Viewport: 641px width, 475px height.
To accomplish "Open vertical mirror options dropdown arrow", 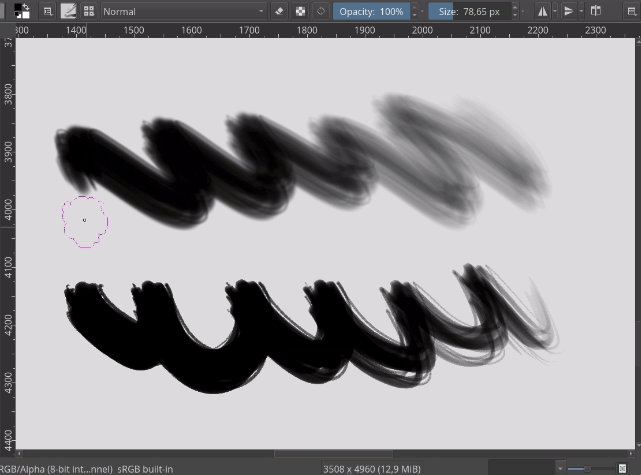I will click(581, 11).
